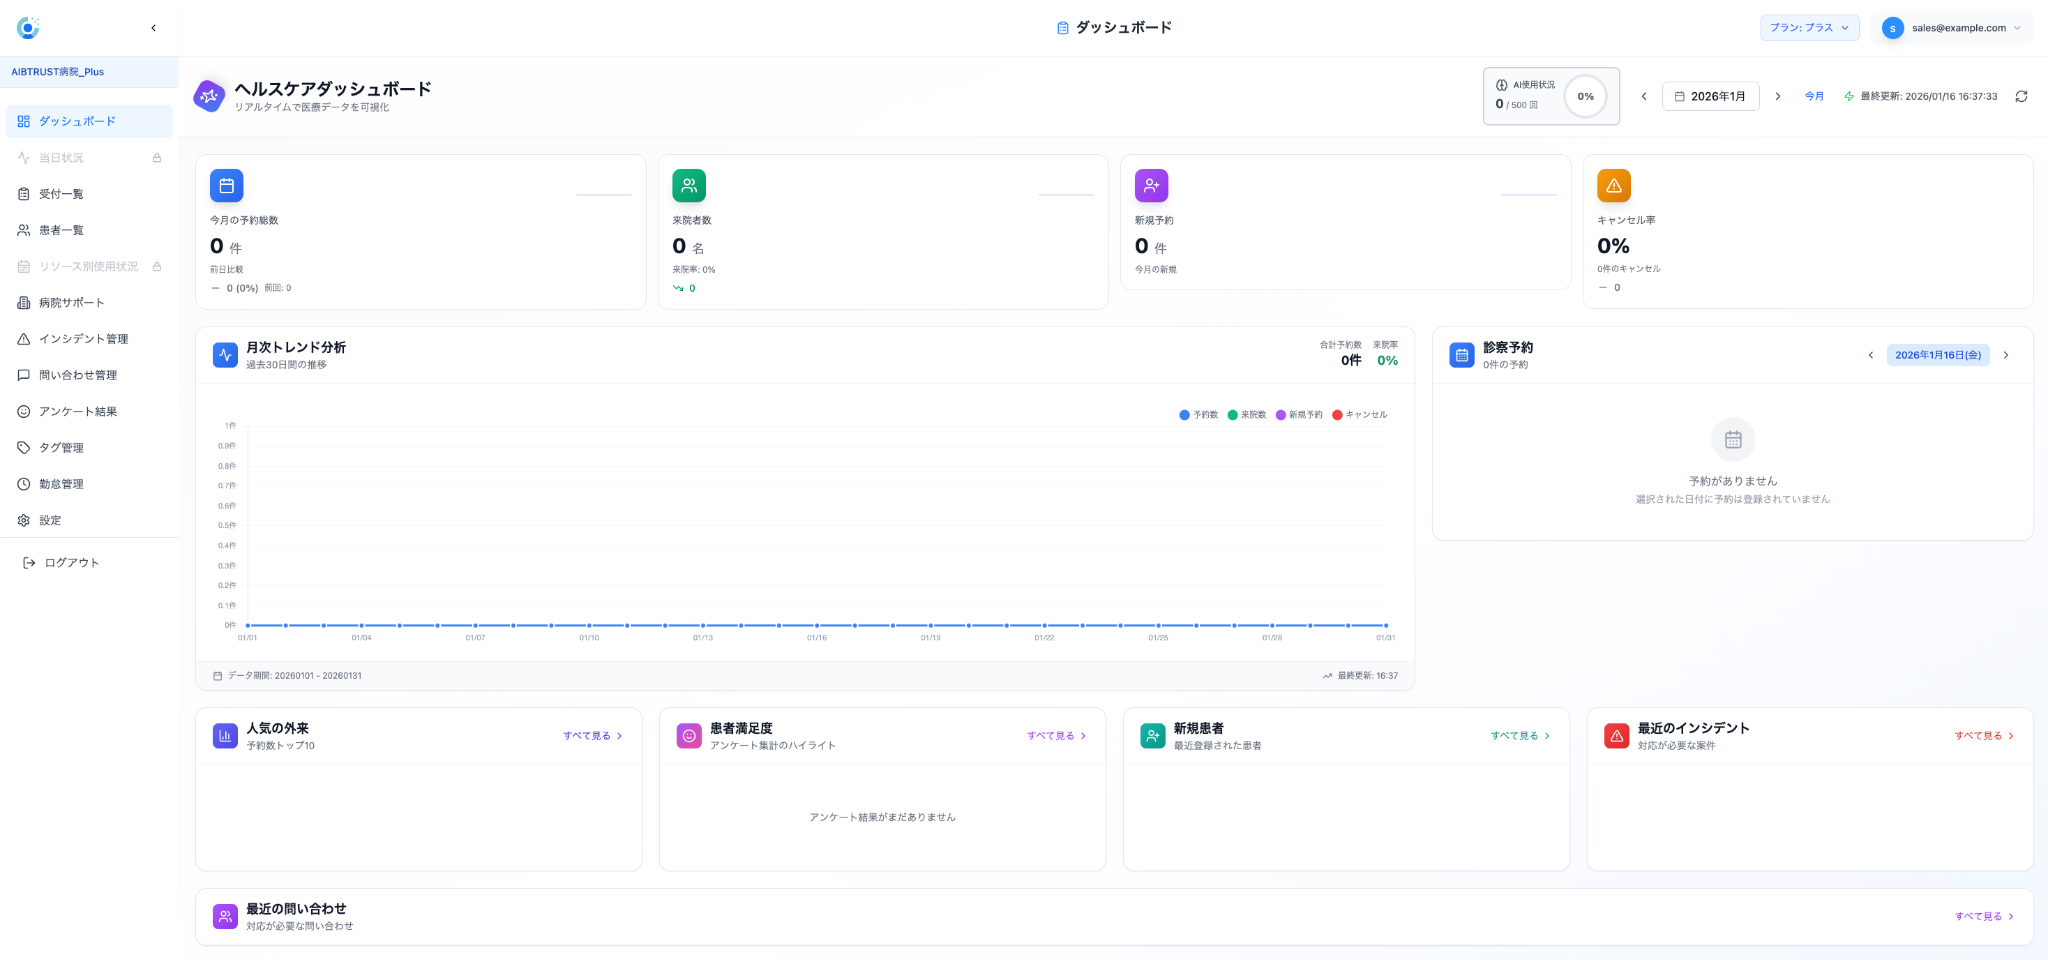Click the red recent incidents icon

pos(1616,736)
